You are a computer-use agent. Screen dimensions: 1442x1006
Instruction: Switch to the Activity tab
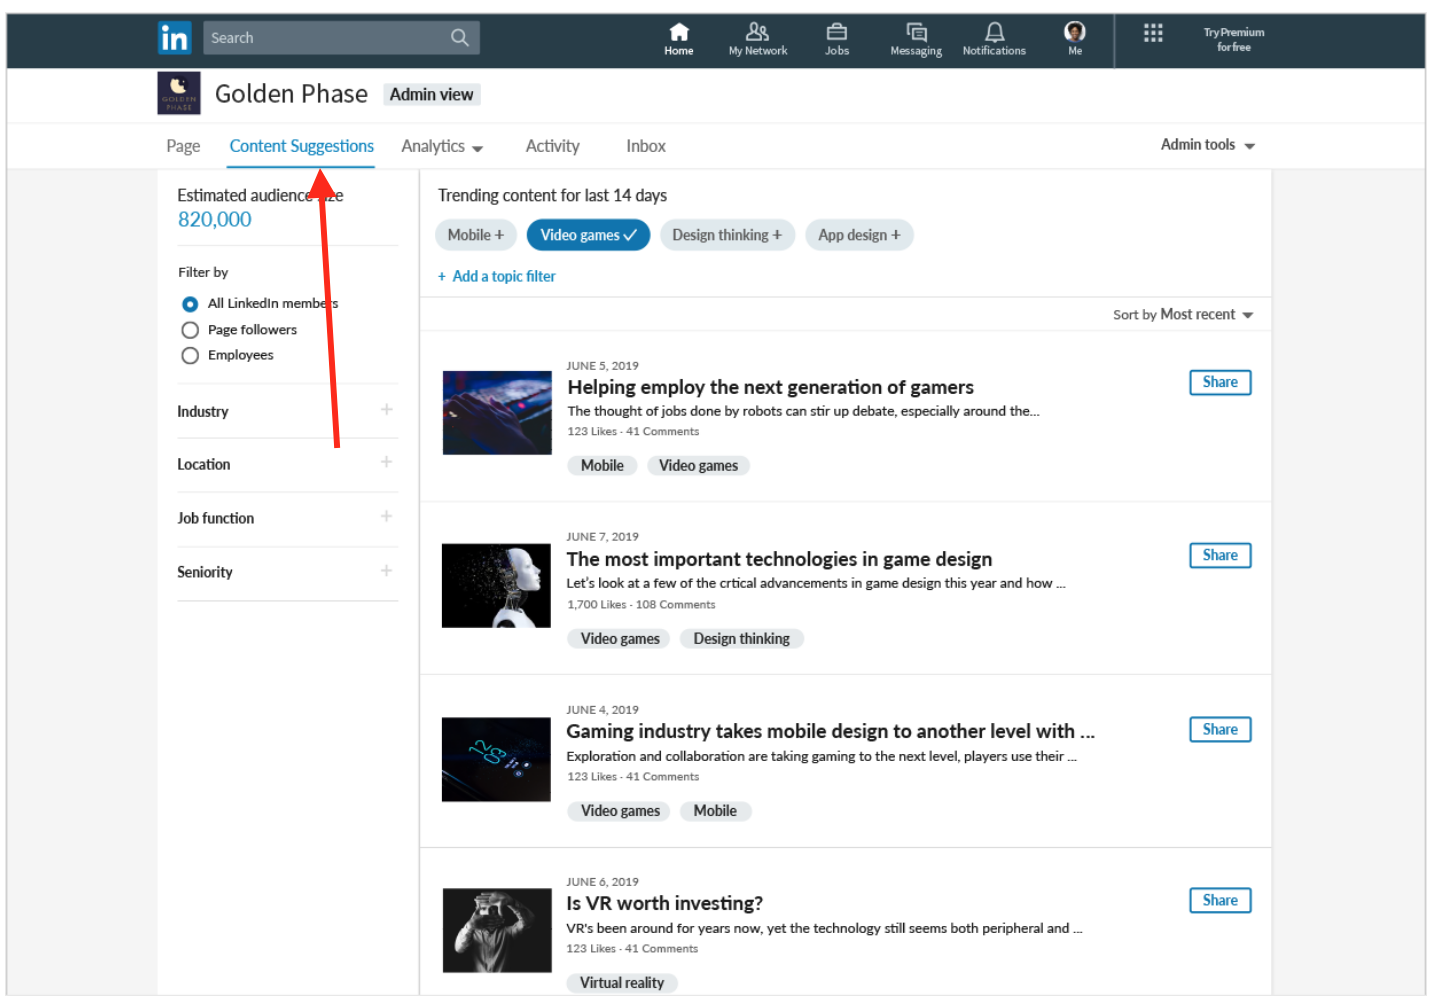click(552, 147)
